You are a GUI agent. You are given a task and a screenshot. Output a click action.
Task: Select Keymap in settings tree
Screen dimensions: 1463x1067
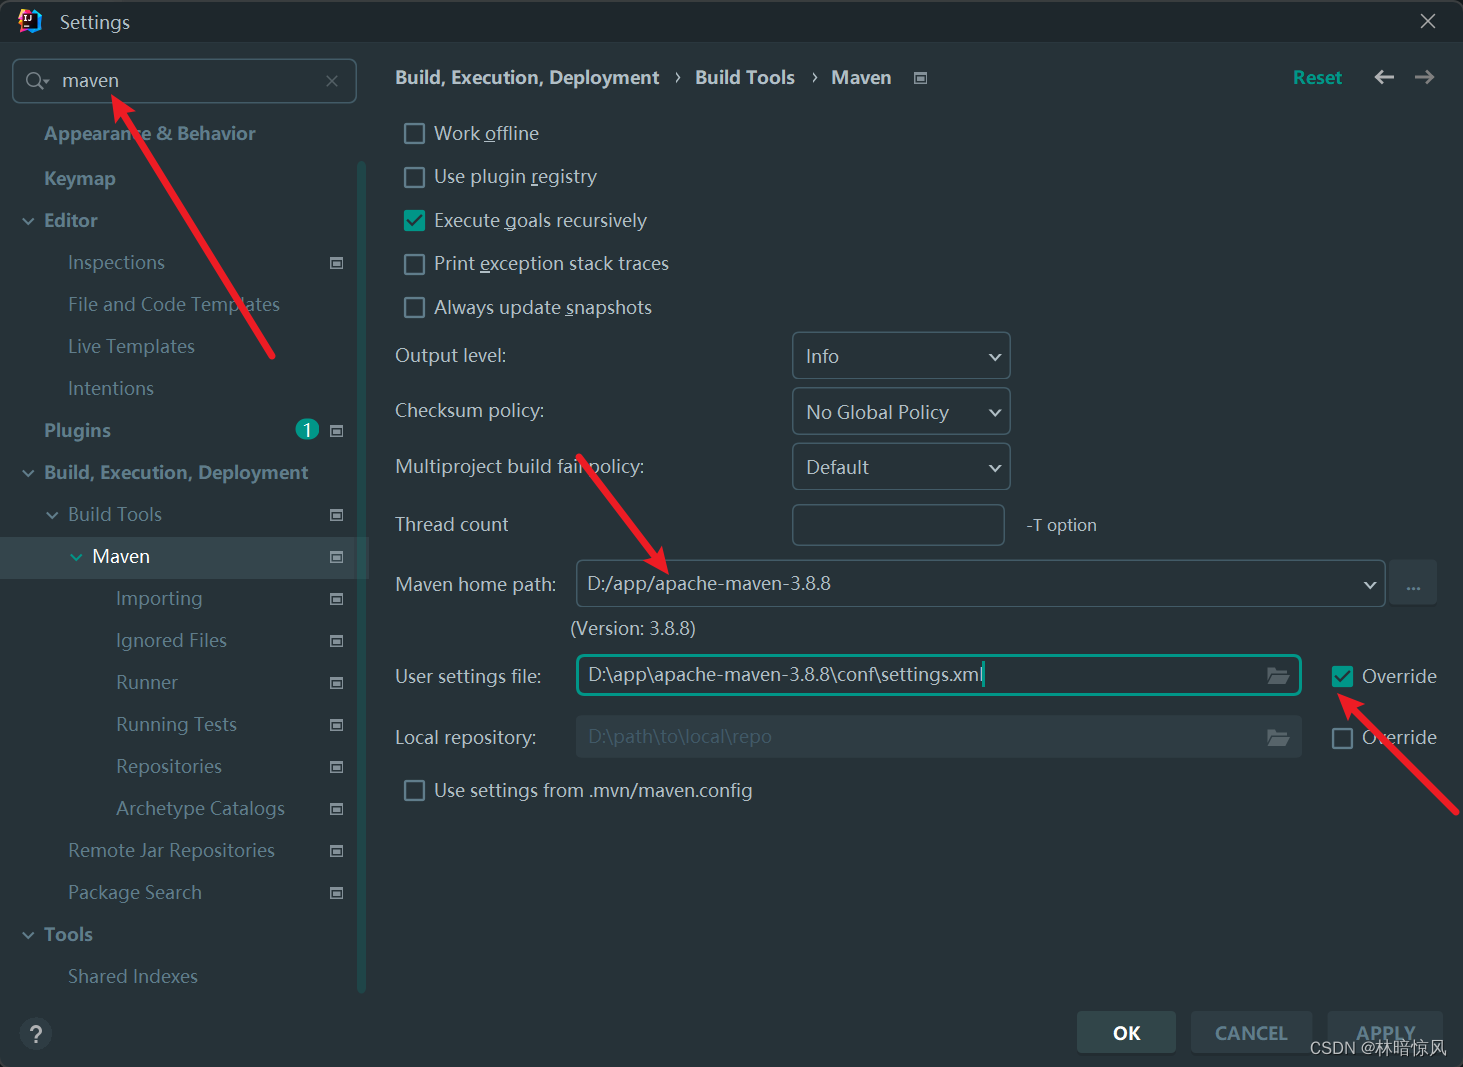80,179
